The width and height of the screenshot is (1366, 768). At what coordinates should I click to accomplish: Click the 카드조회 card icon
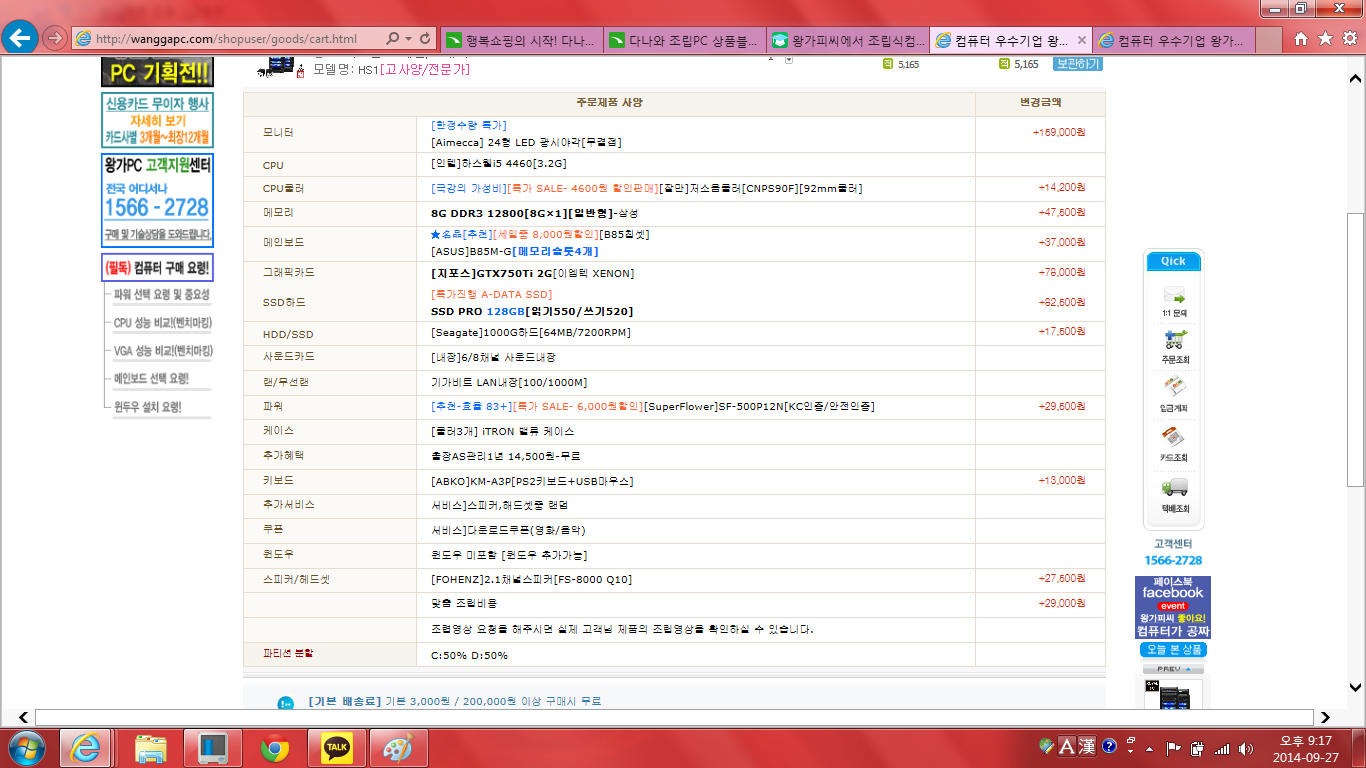[x=1174, y=438]
